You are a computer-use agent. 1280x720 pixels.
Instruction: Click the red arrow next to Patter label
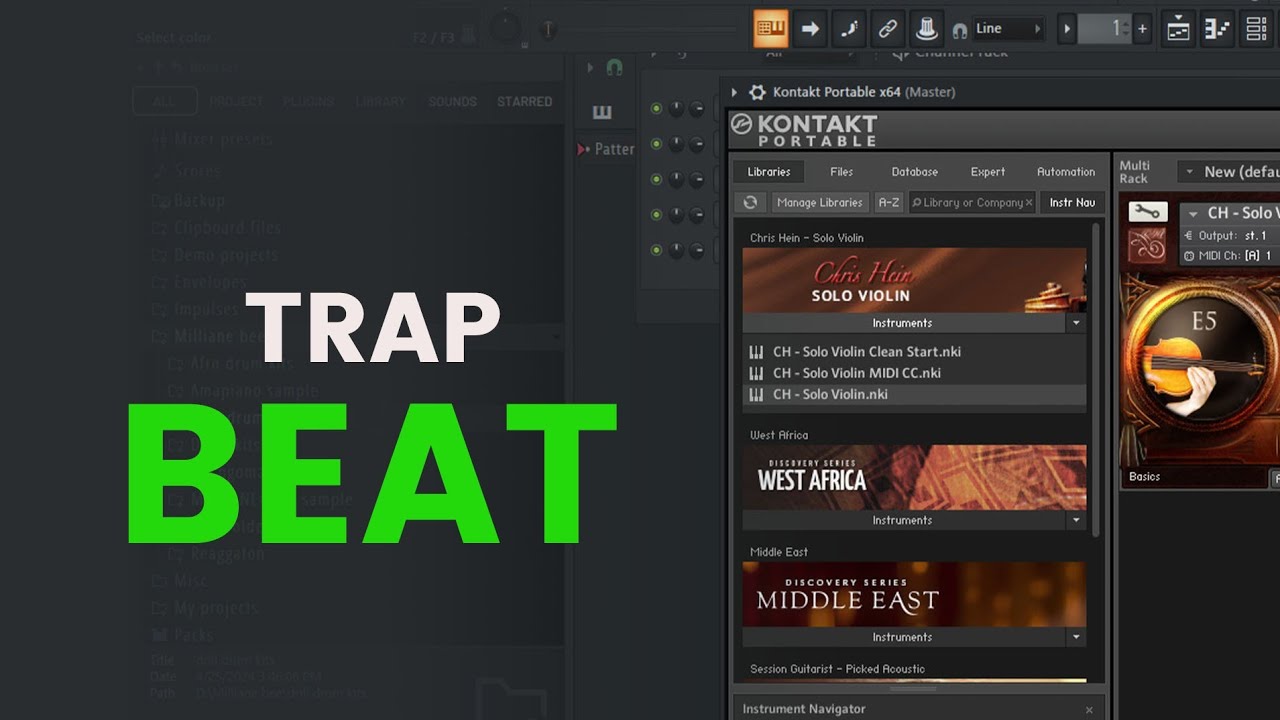tap(583, 149)
